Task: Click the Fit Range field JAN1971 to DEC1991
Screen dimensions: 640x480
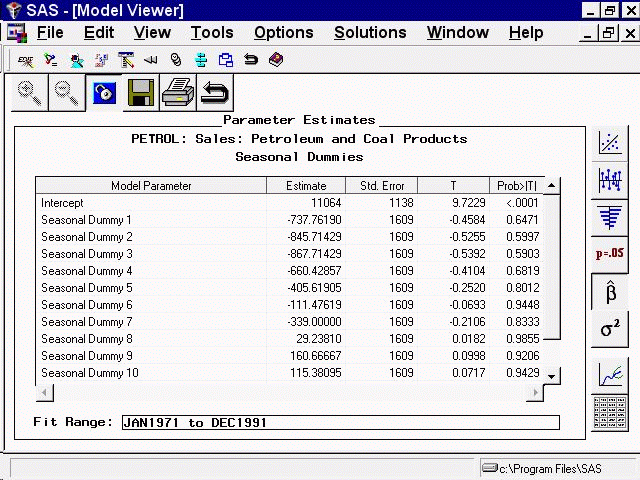Action: tap(340, 422)
